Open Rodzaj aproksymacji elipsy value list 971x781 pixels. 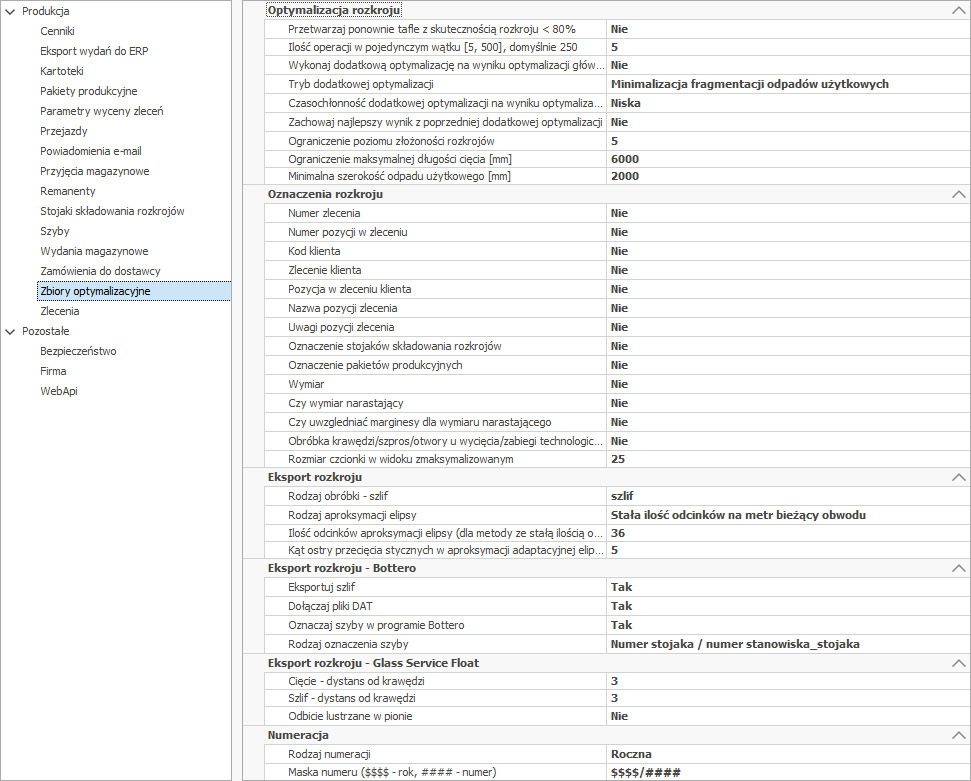click(785, 515)
